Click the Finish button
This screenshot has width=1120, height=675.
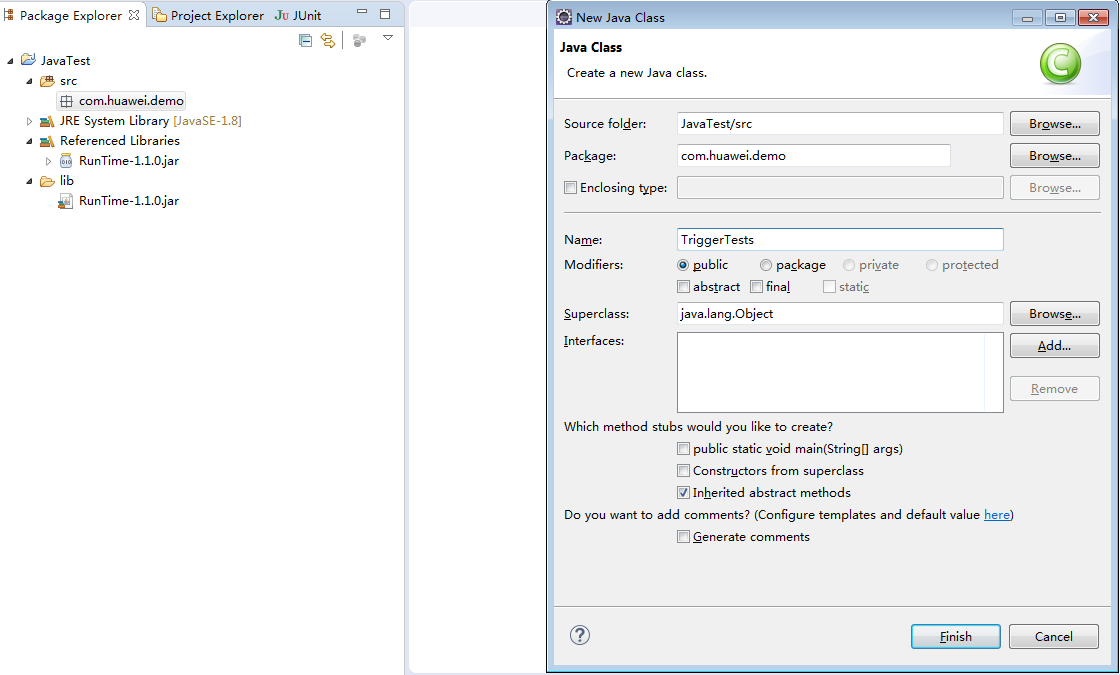pyautogui.click(x=955, y=636)
